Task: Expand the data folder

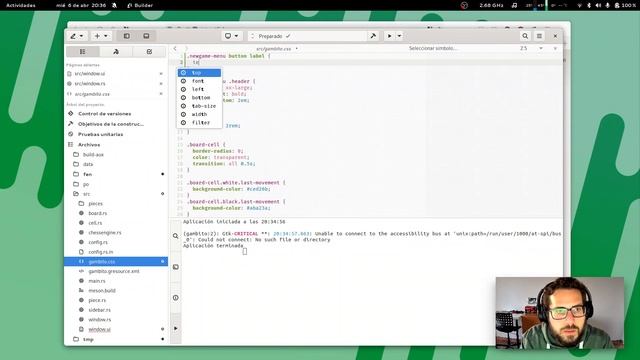Action: [88, 164]
